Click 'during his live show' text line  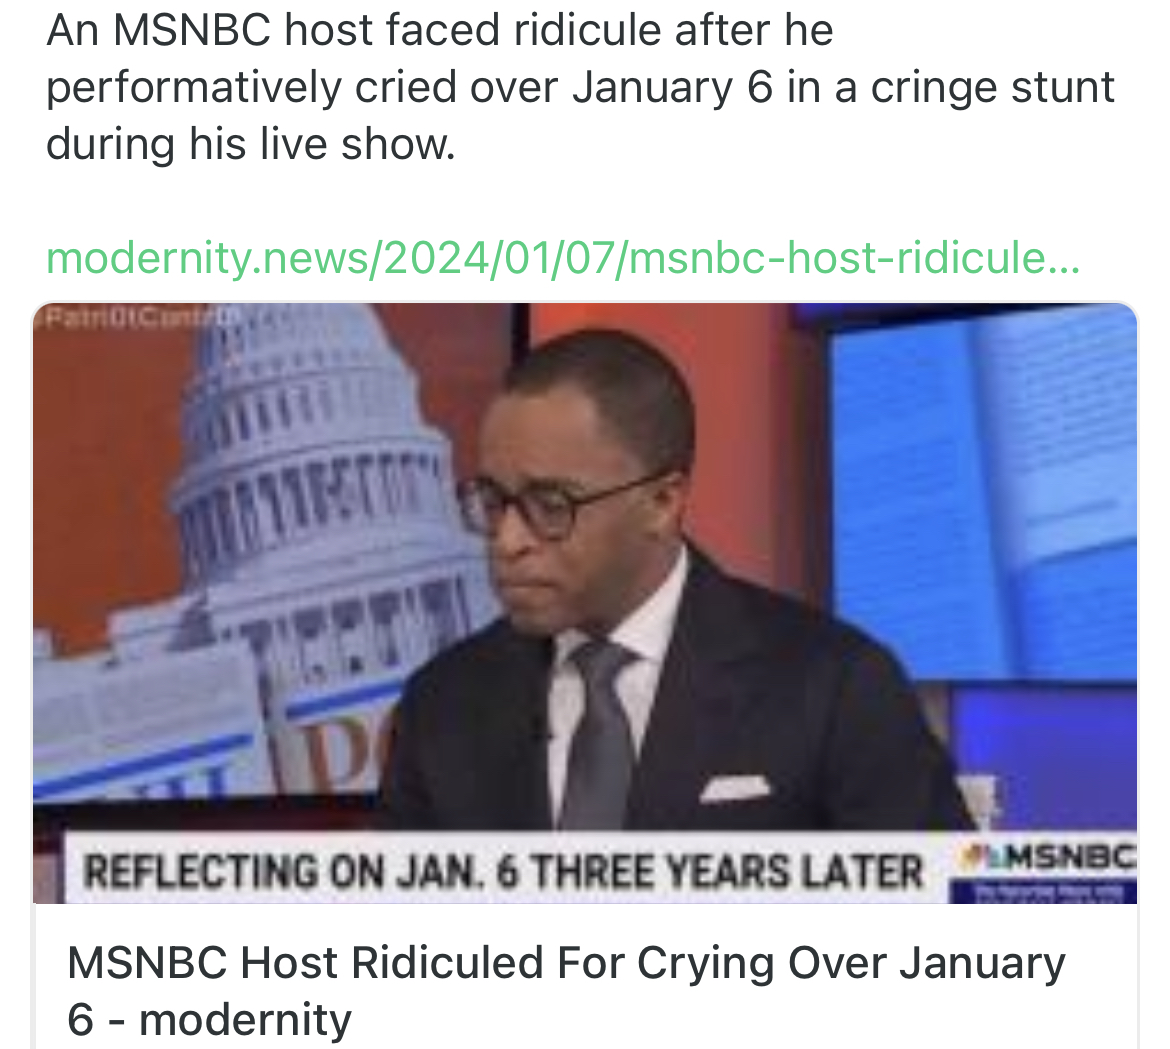pyautogui.click(x=251, y=144)
